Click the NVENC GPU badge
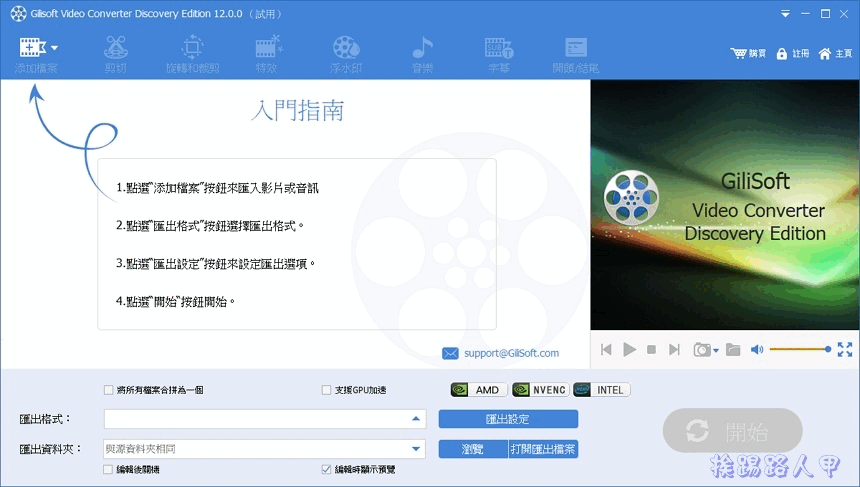Image resolution: width=860 pixels, height=487 pixels. [540, 390]
